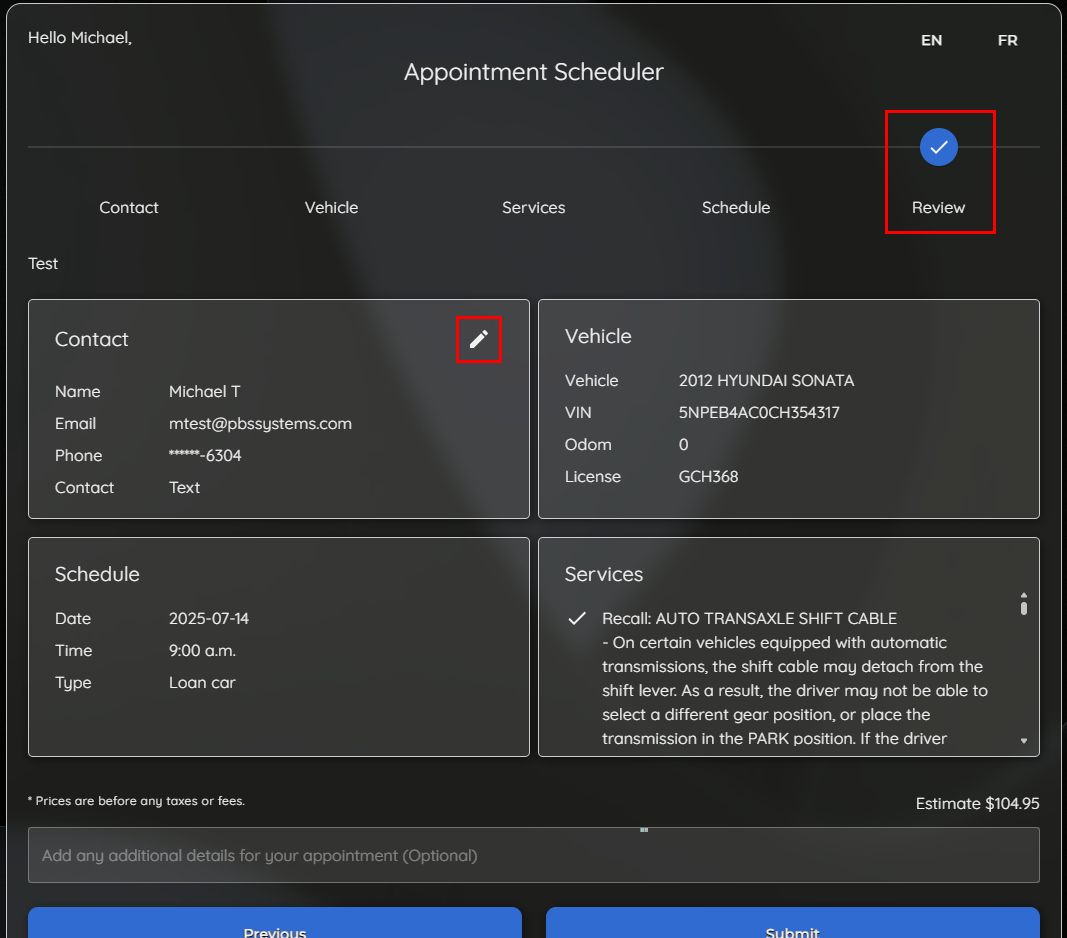Click the Services card heading

[x=604, y=575]
